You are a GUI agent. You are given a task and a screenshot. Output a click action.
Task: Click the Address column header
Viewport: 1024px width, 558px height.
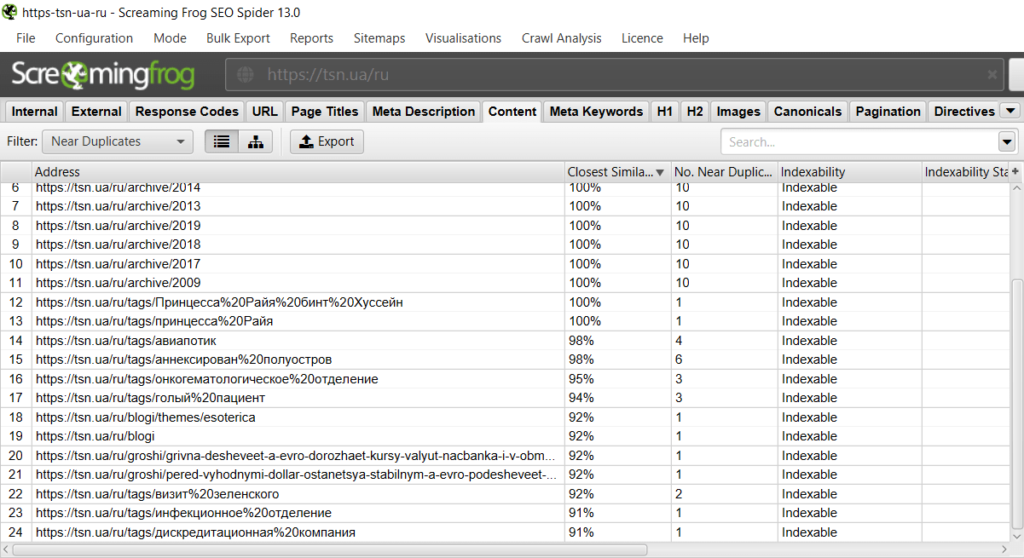[x=298, y=172]
